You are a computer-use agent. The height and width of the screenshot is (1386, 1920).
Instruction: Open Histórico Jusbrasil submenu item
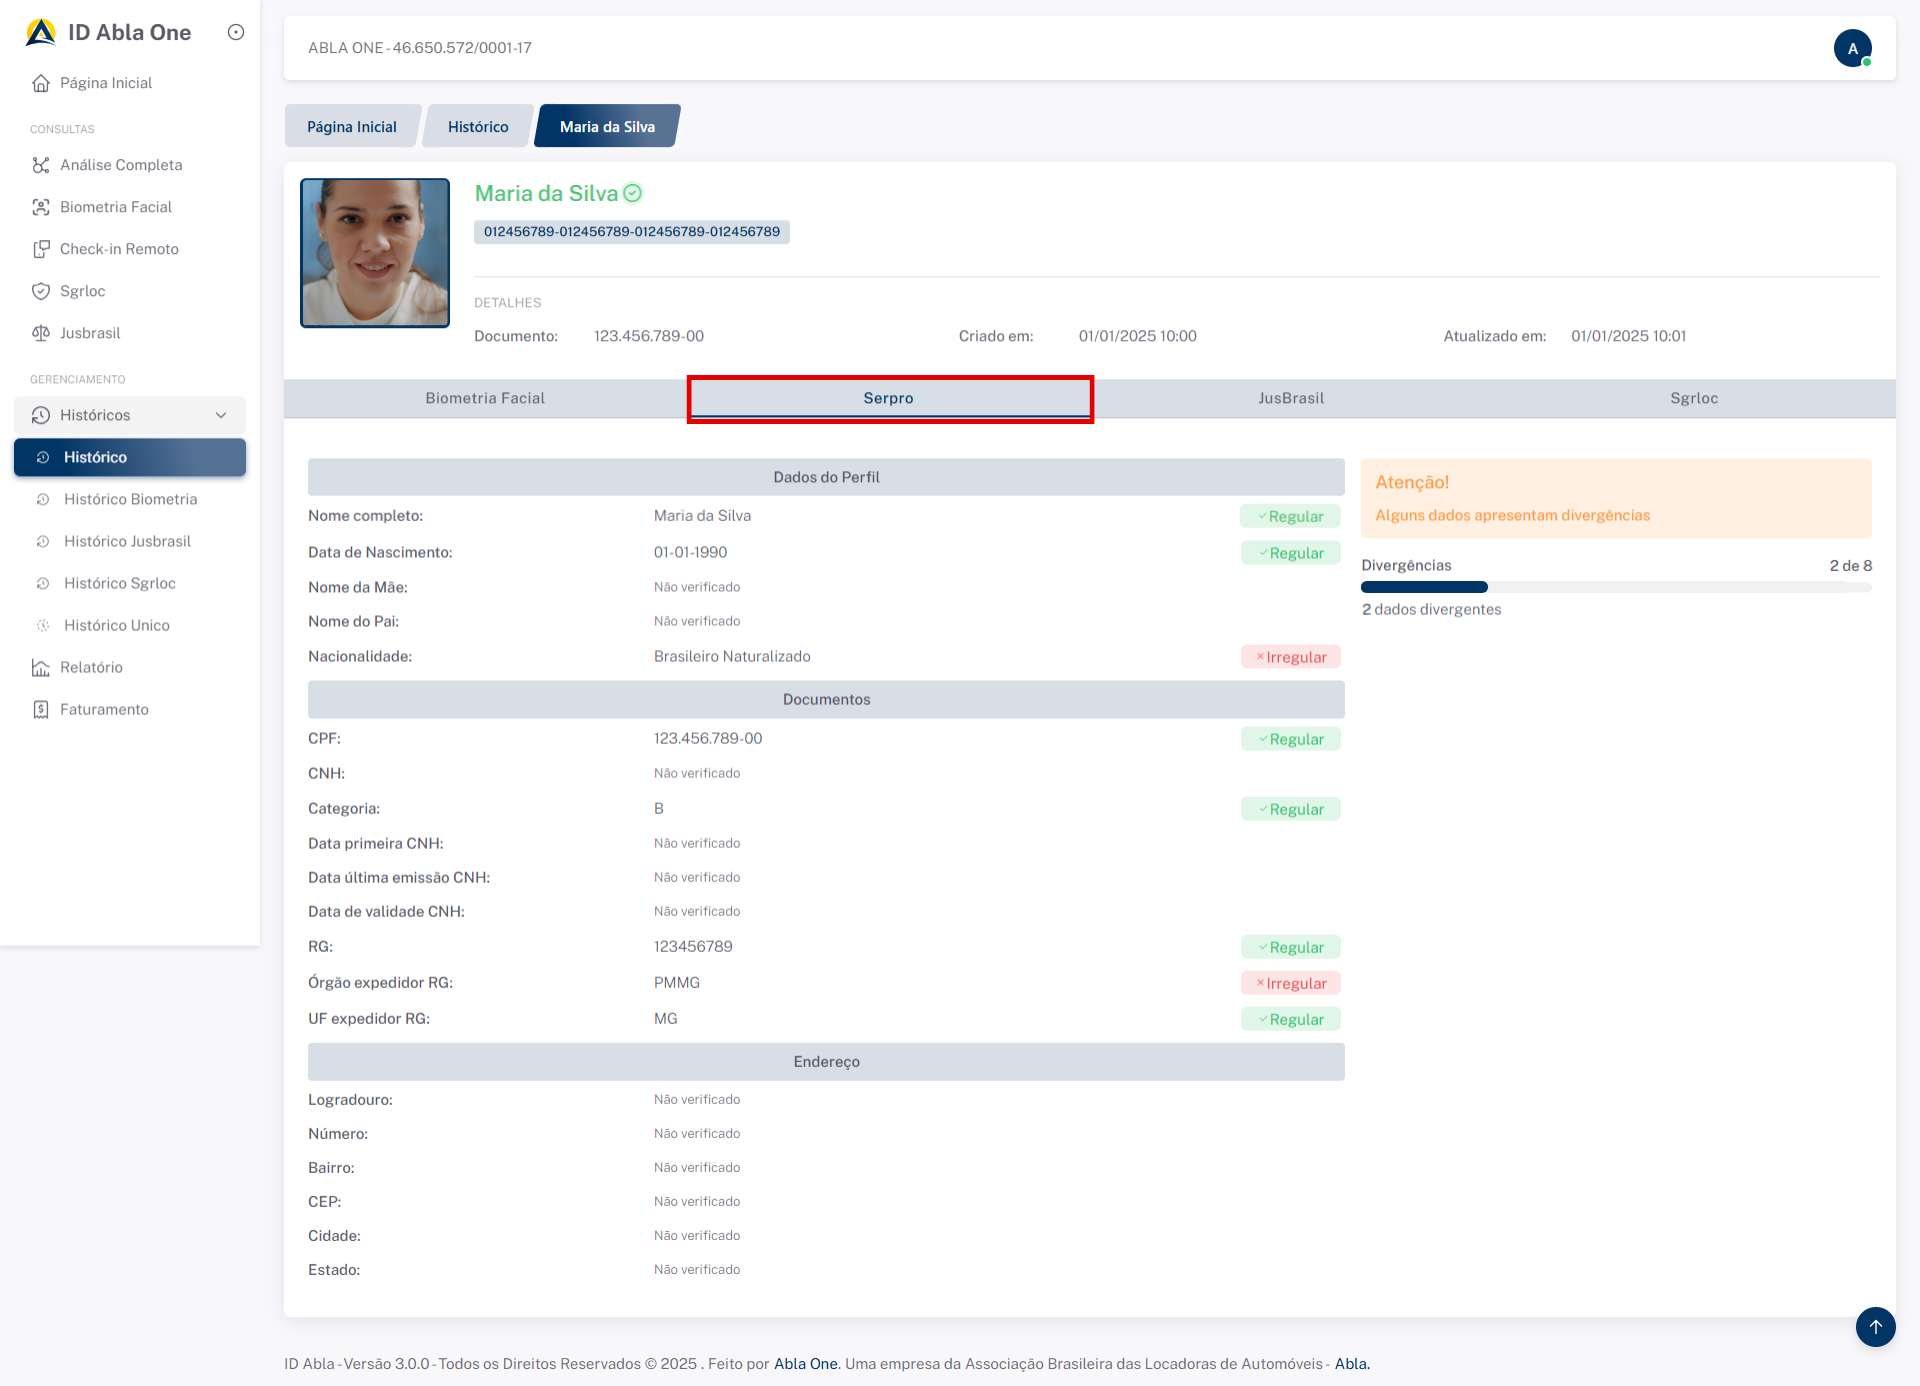click(127, 541)
